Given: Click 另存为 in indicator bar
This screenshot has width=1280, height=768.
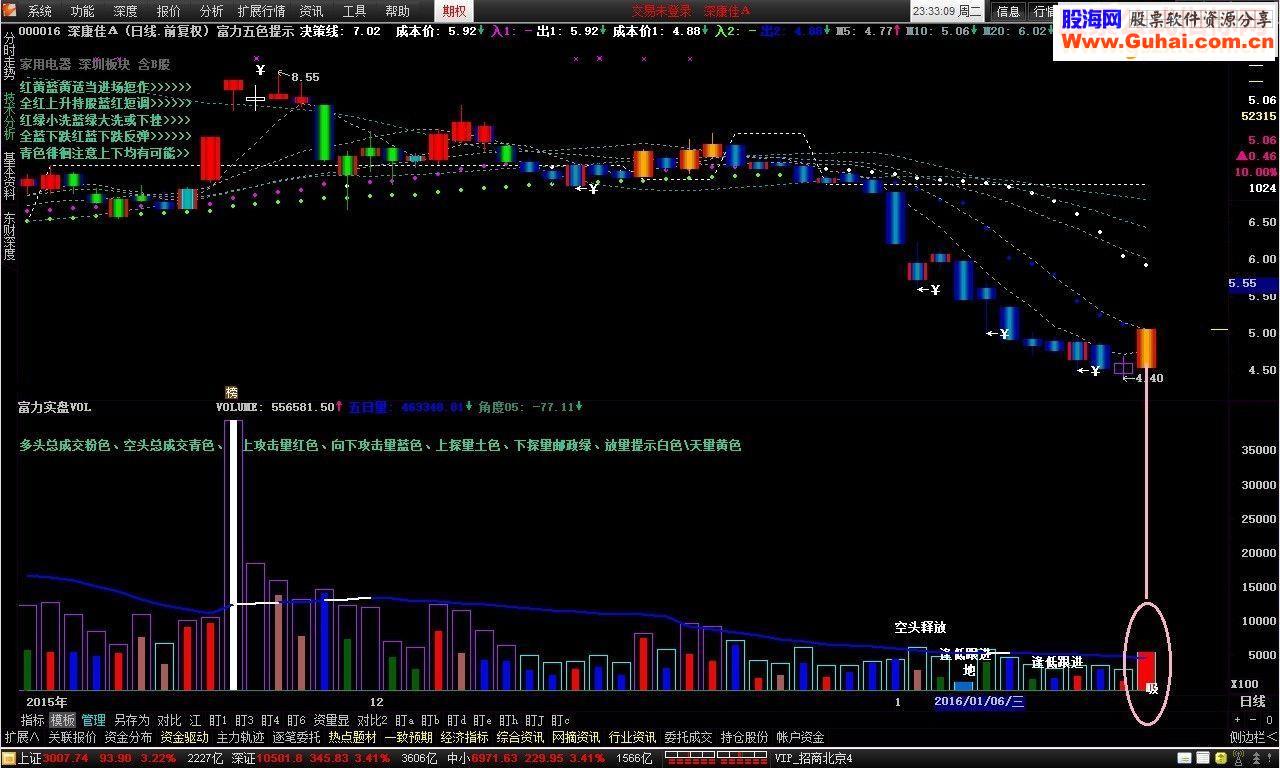Looking at the screenshot, I should click(x=131, y=720).
